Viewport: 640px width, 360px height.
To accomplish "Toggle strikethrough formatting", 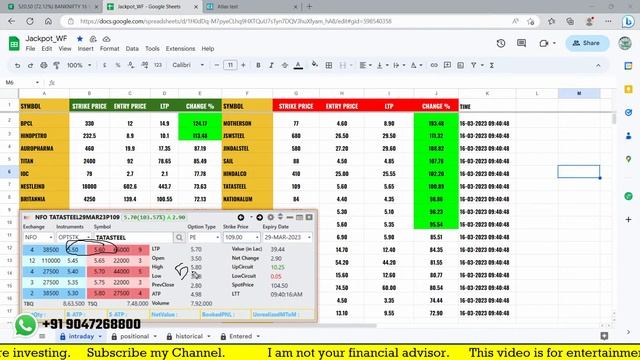I will [284, 65].
